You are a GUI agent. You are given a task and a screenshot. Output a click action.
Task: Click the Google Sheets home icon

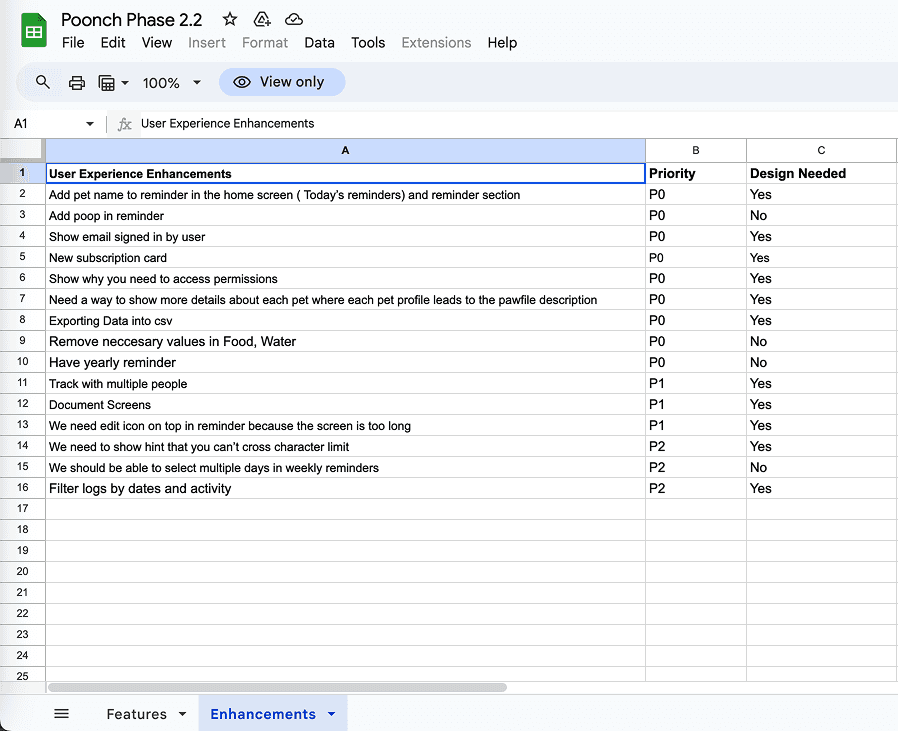pyautogui.click(x=34, y=30)
